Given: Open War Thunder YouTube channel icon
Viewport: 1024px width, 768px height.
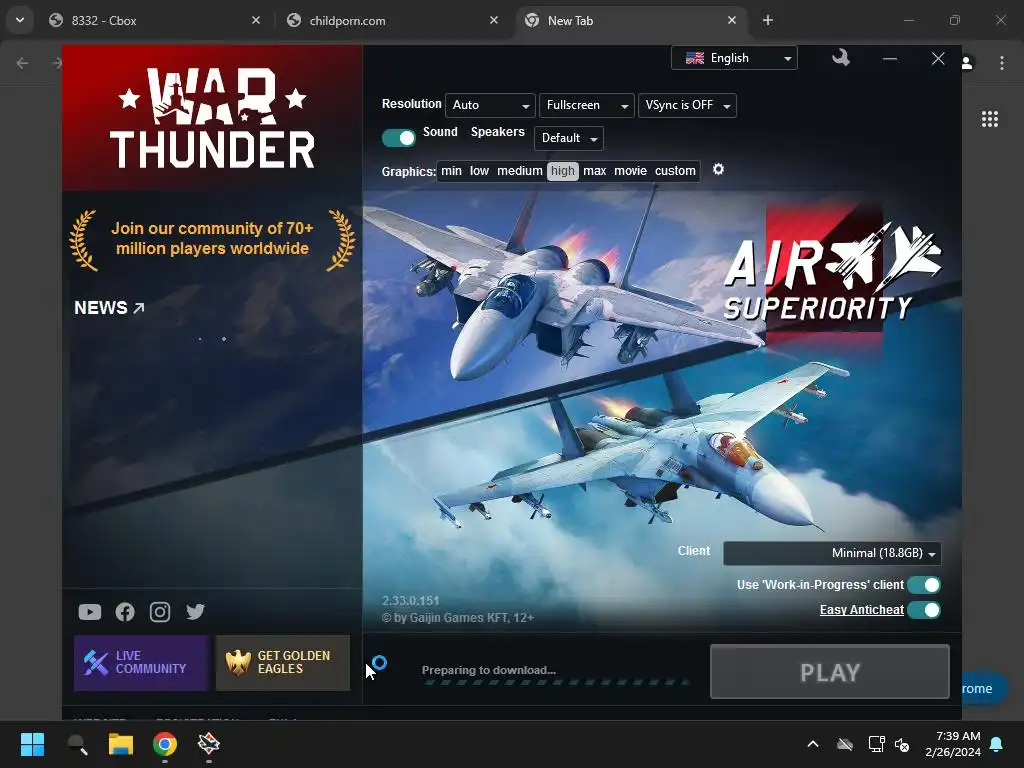Looking at the screenshot, I should coord(90,612).
